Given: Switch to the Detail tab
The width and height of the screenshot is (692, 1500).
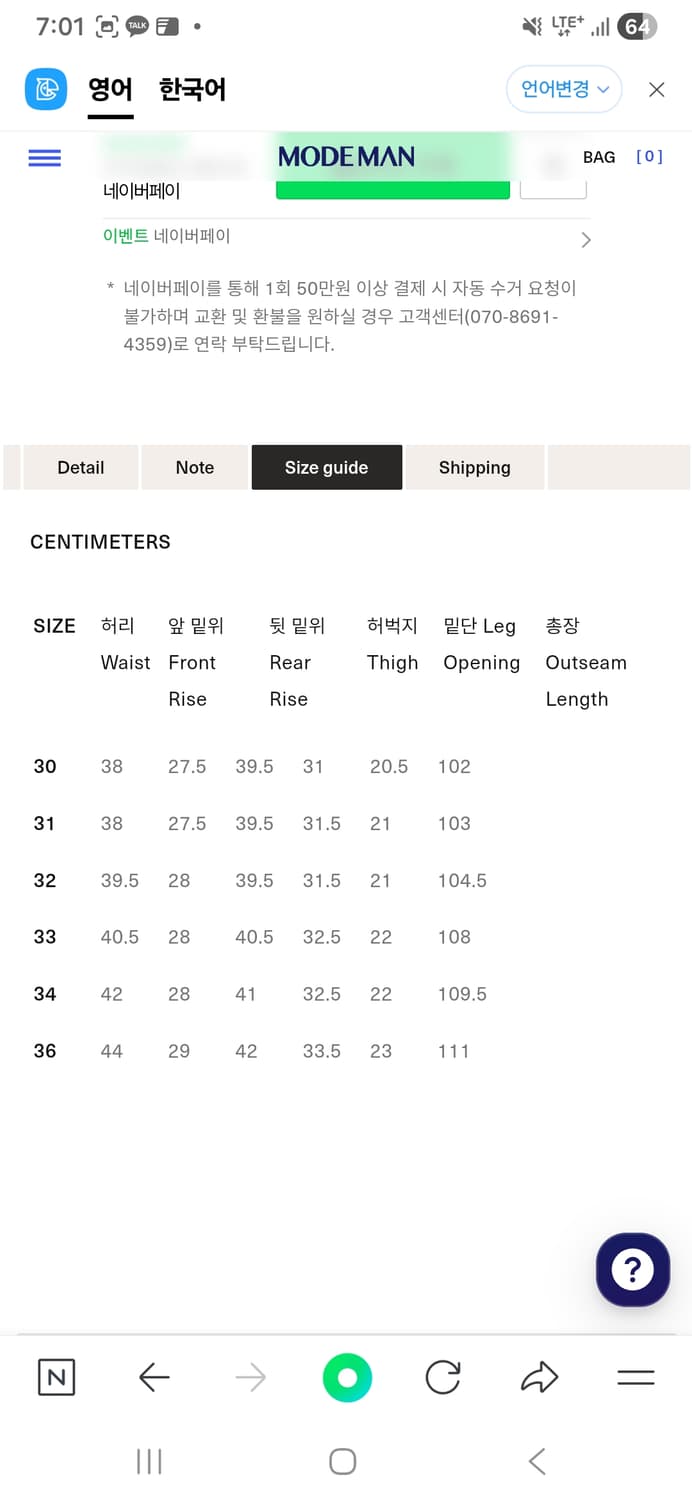Looking at the screenshot, I should click(80, 467).
